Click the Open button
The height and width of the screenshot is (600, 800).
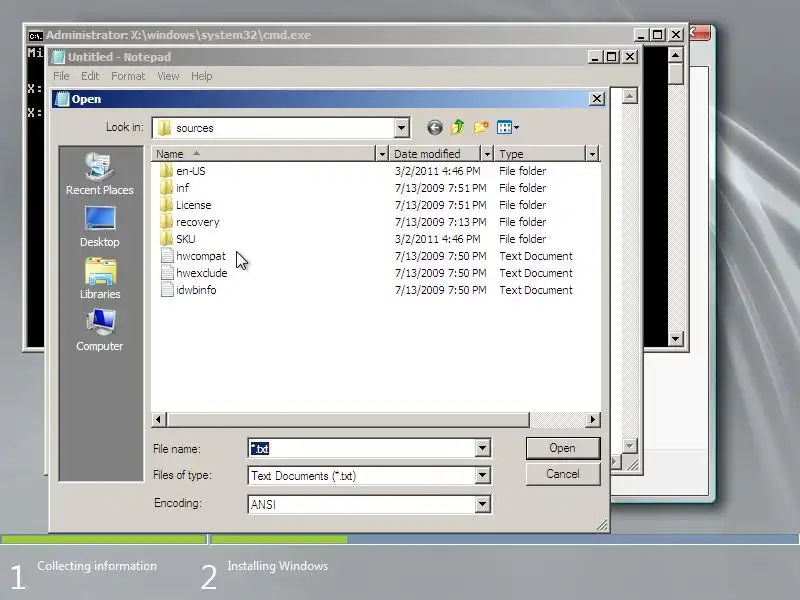click(563, 448)
